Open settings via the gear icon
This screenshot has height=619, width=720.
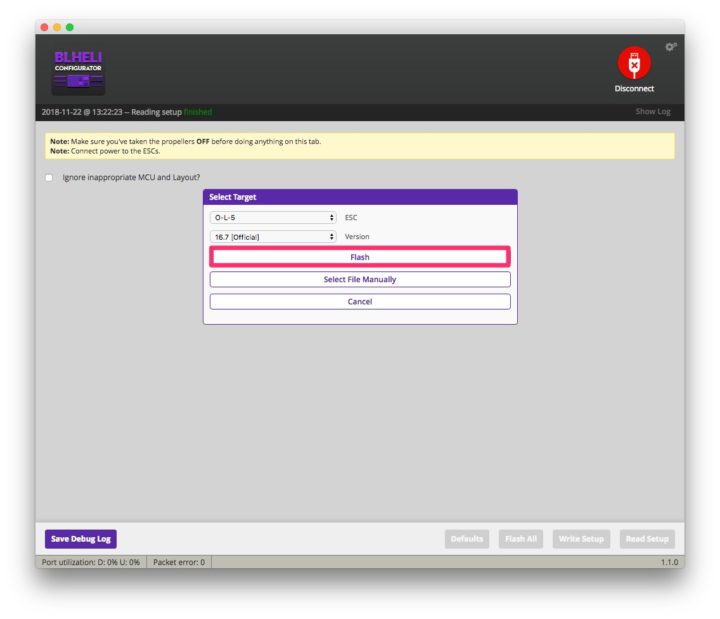coord(671,46)
